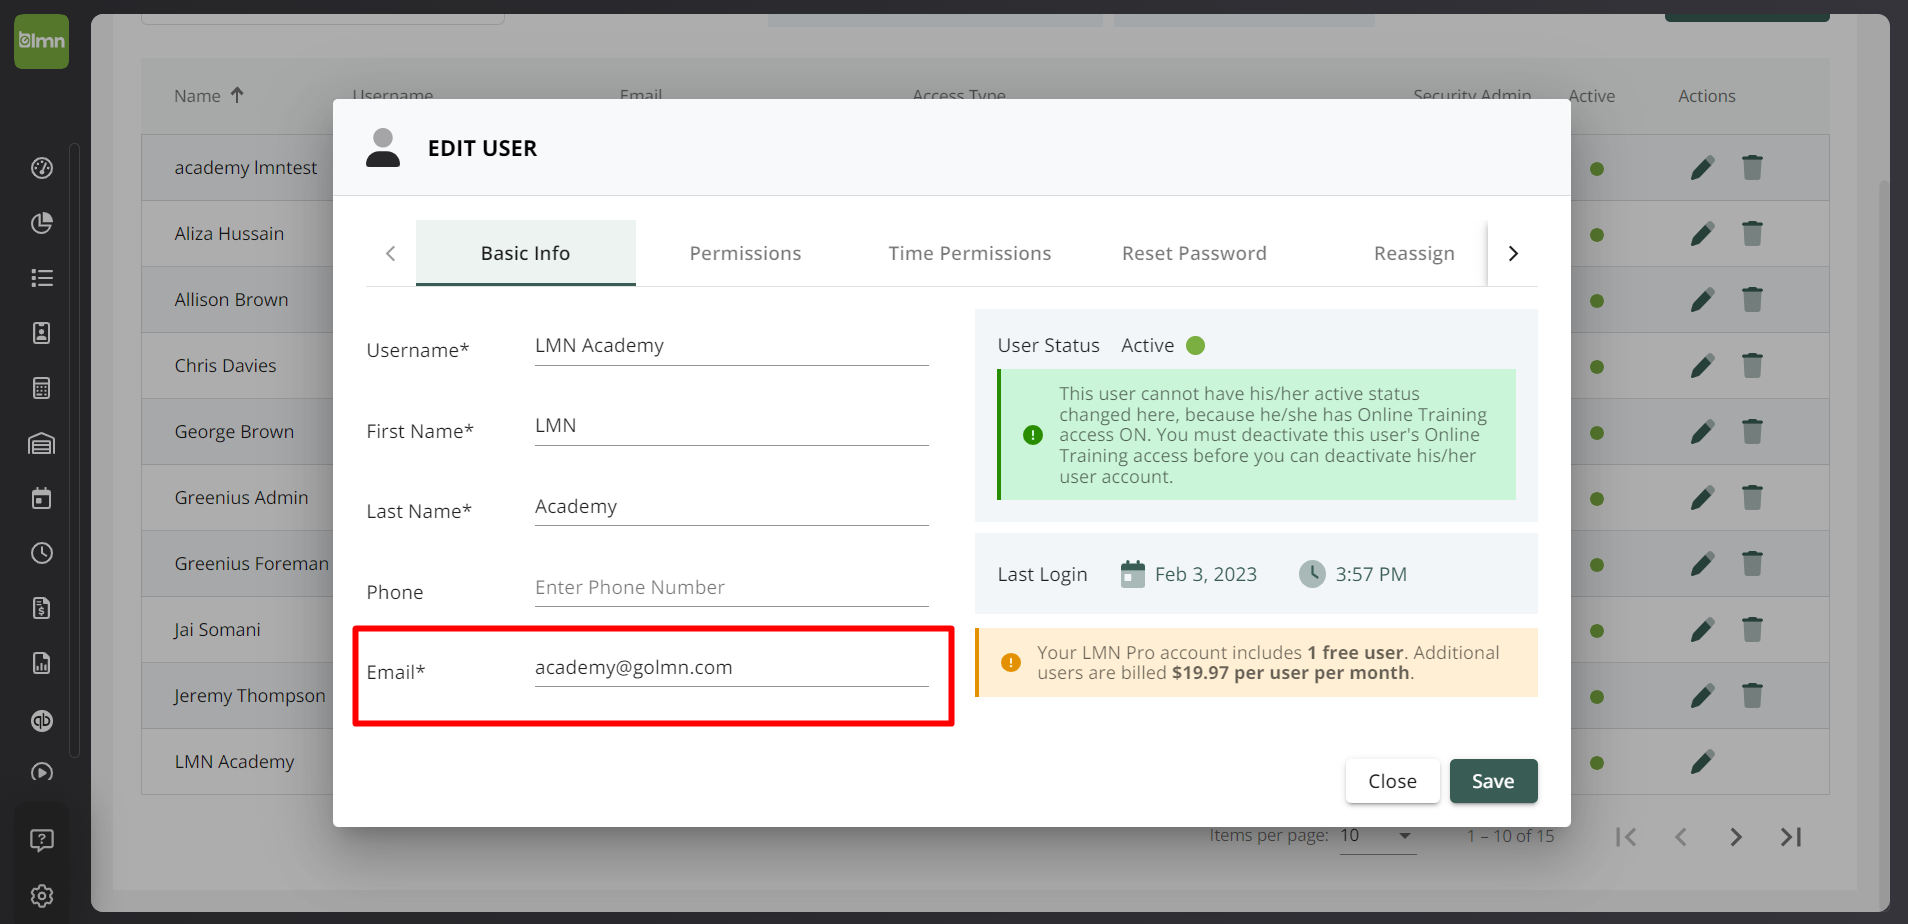
Task: Select the pie chart reports icon
Action: 41,223
